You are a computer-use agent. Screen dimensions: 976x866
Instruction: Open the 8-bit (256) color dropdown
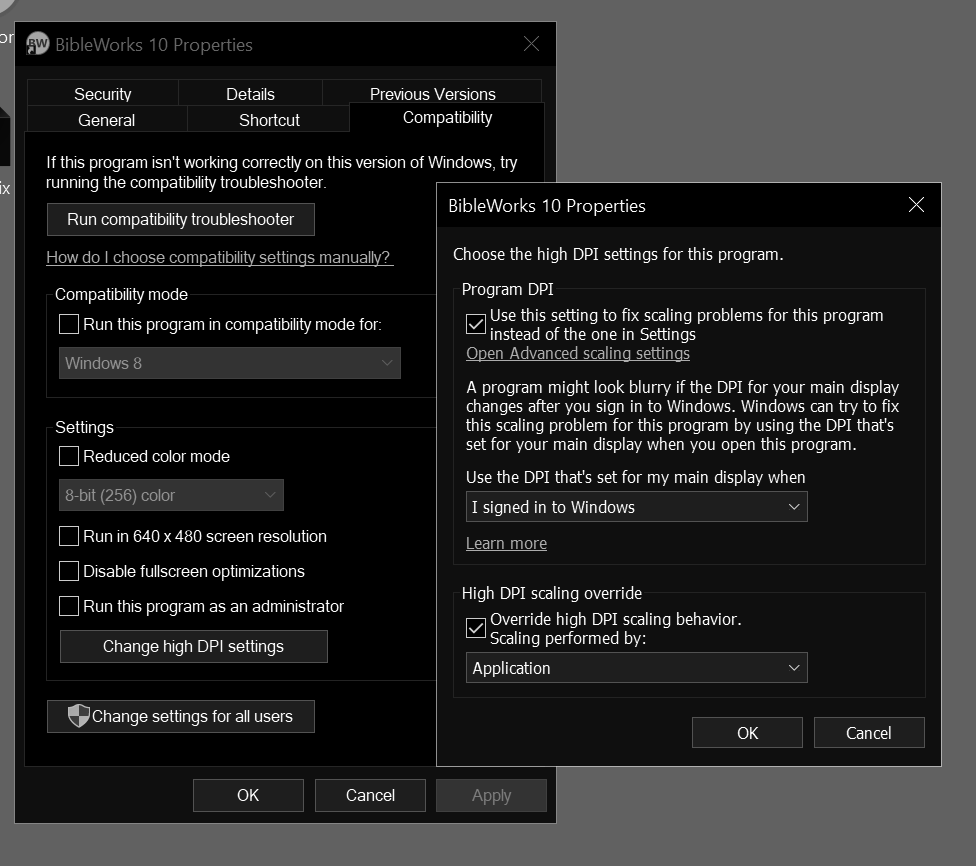click(x=170, y=494)
